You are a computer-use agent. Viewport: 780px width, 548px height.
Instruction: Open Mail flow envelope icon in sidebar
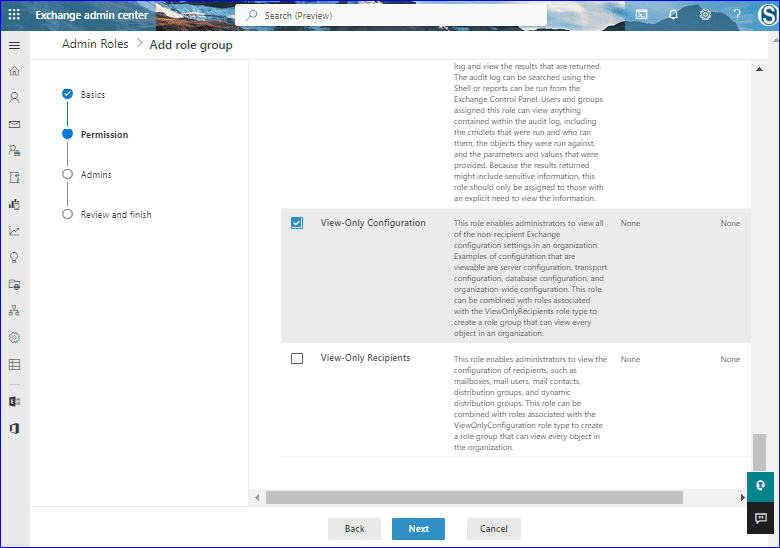(14, 124)
